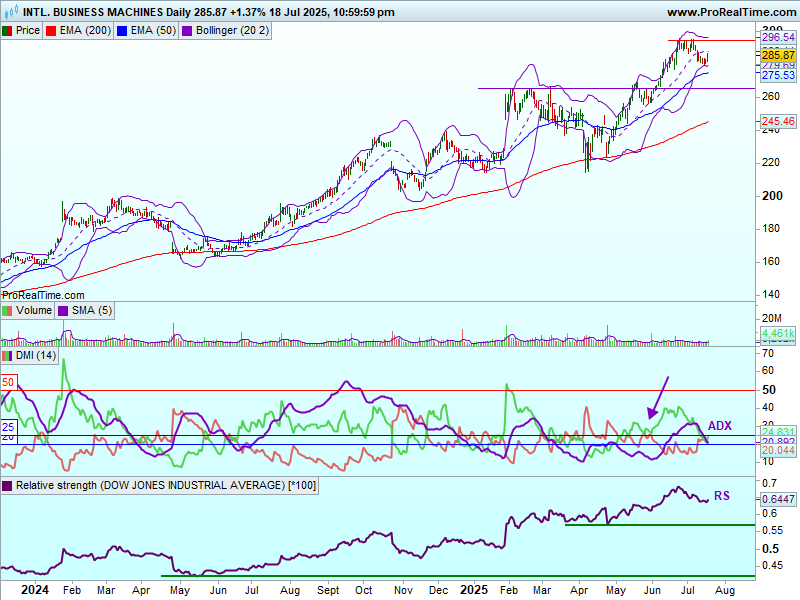
Task: Click the Nov label on time axis
Action: [403, 590]
